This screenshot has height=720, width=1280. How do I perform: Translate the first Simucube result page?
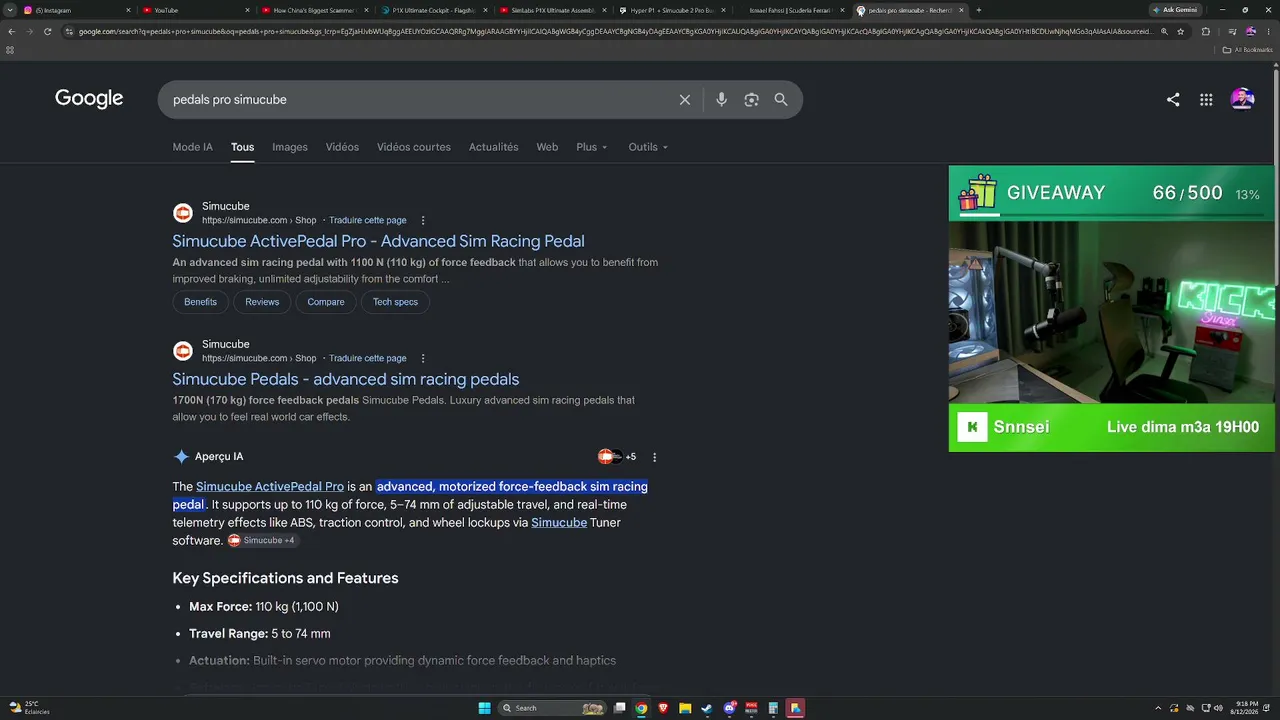(x=368, y=220)
